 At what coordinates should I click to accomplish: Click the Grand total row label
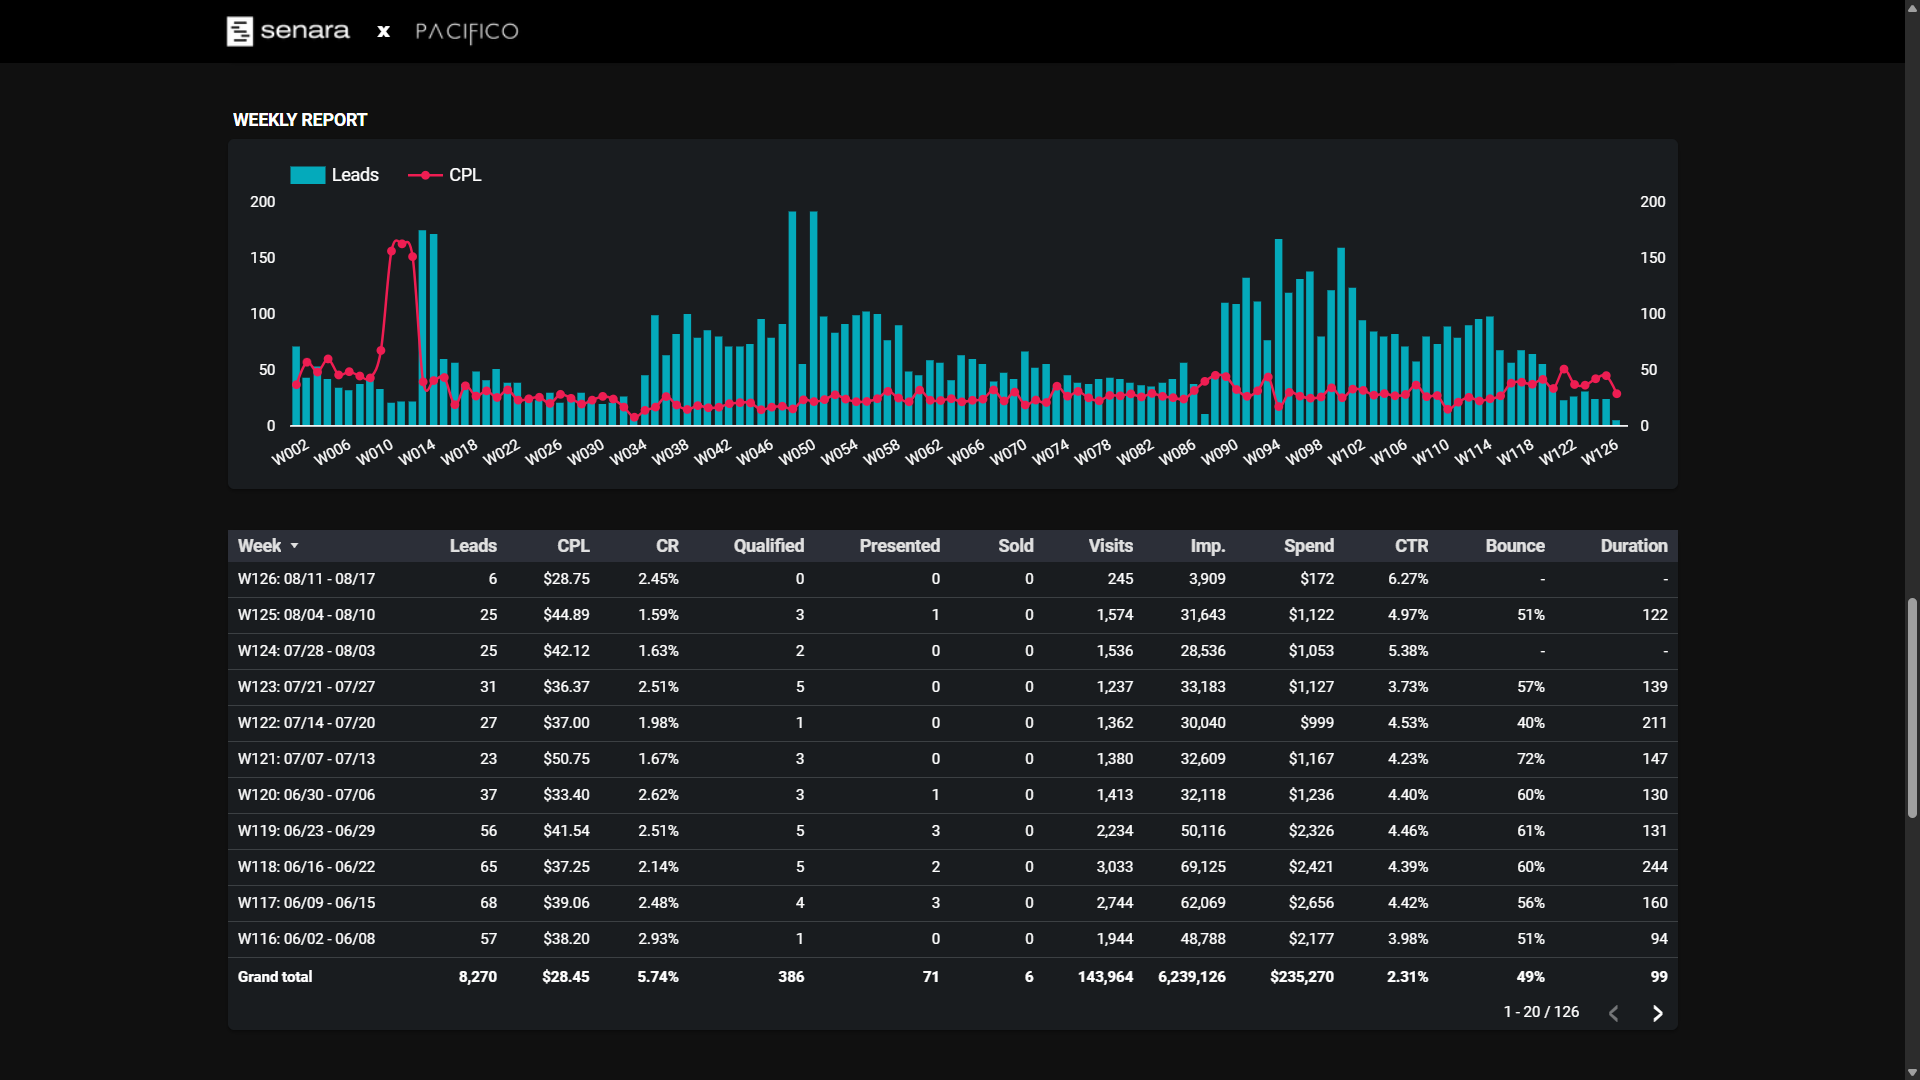tap(275, 977)
